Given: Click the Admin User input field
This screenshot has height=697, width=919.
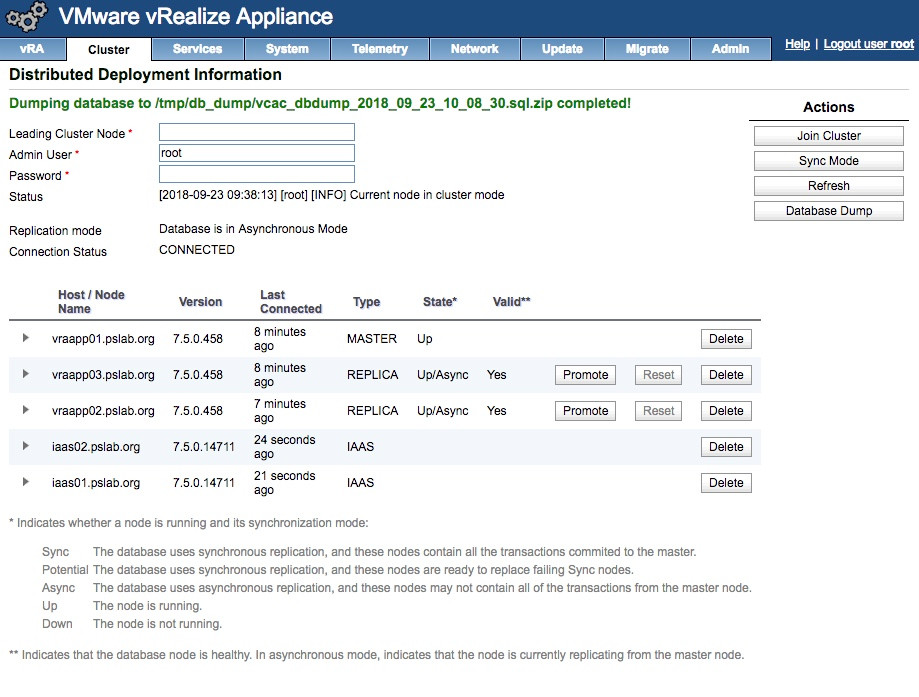Looking at the screenshot, I should pyautogui.click(x=257, y=153).
